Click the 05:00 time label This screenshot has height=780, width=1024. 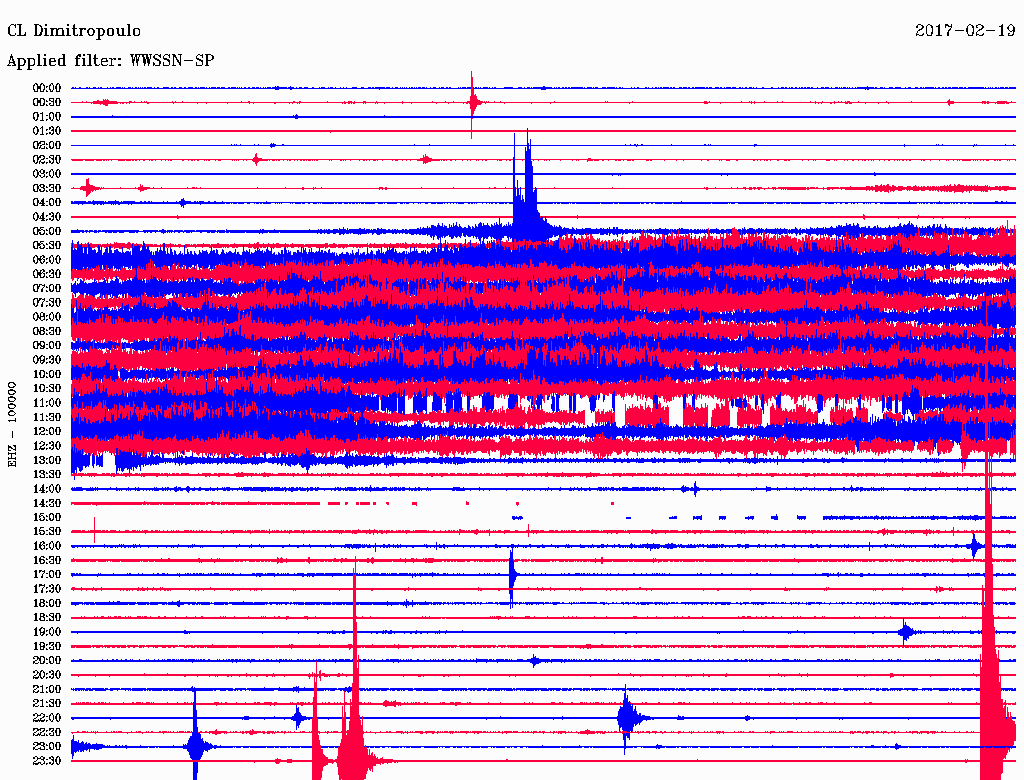[x=47, y=231]
